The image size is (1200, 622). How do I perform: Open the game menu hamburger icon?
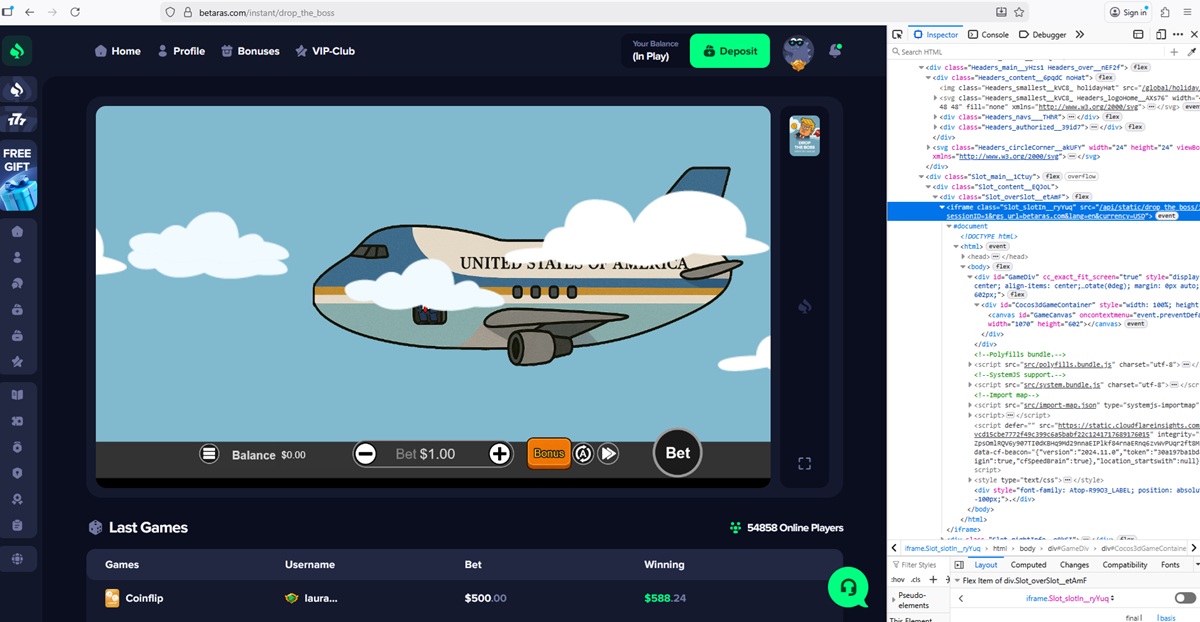pyautogui.click(x=209, y=454)
